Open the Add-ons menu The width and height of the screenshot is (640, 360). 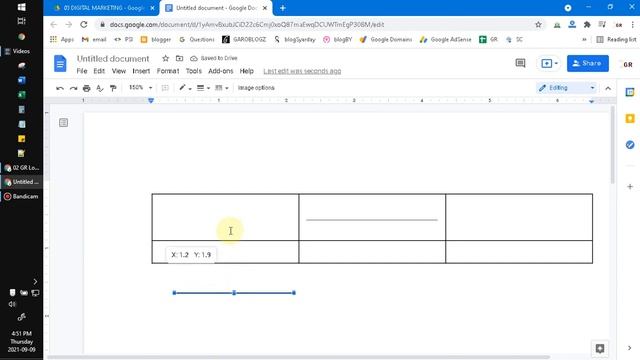(220, 71)
